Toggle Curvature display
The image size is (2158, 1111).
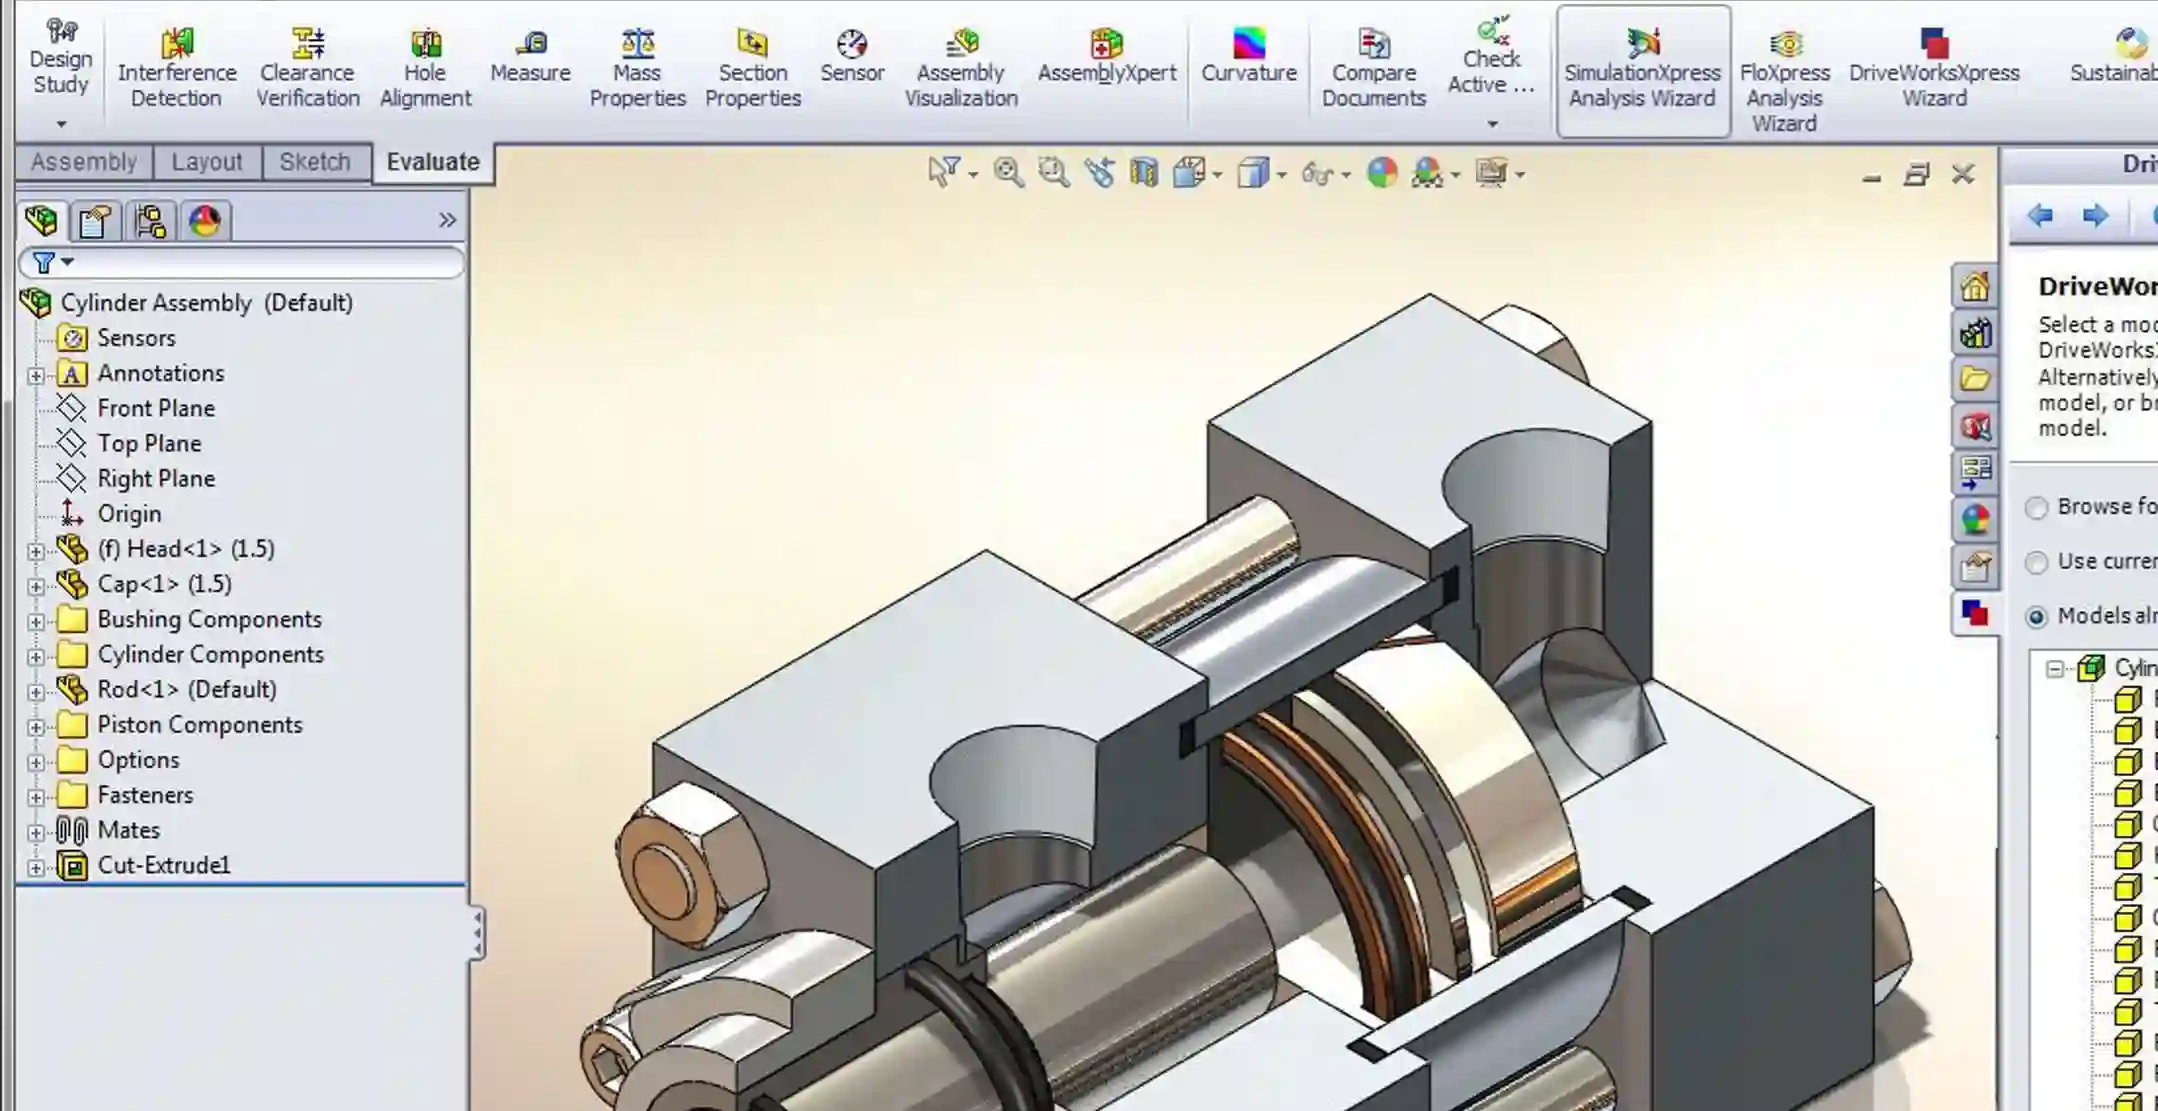pyautogui.click(x=1249, y=58)
